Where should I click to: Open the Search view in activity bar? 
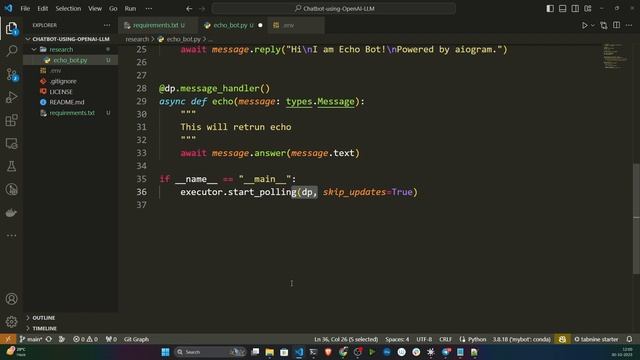(x=11, y=51)
